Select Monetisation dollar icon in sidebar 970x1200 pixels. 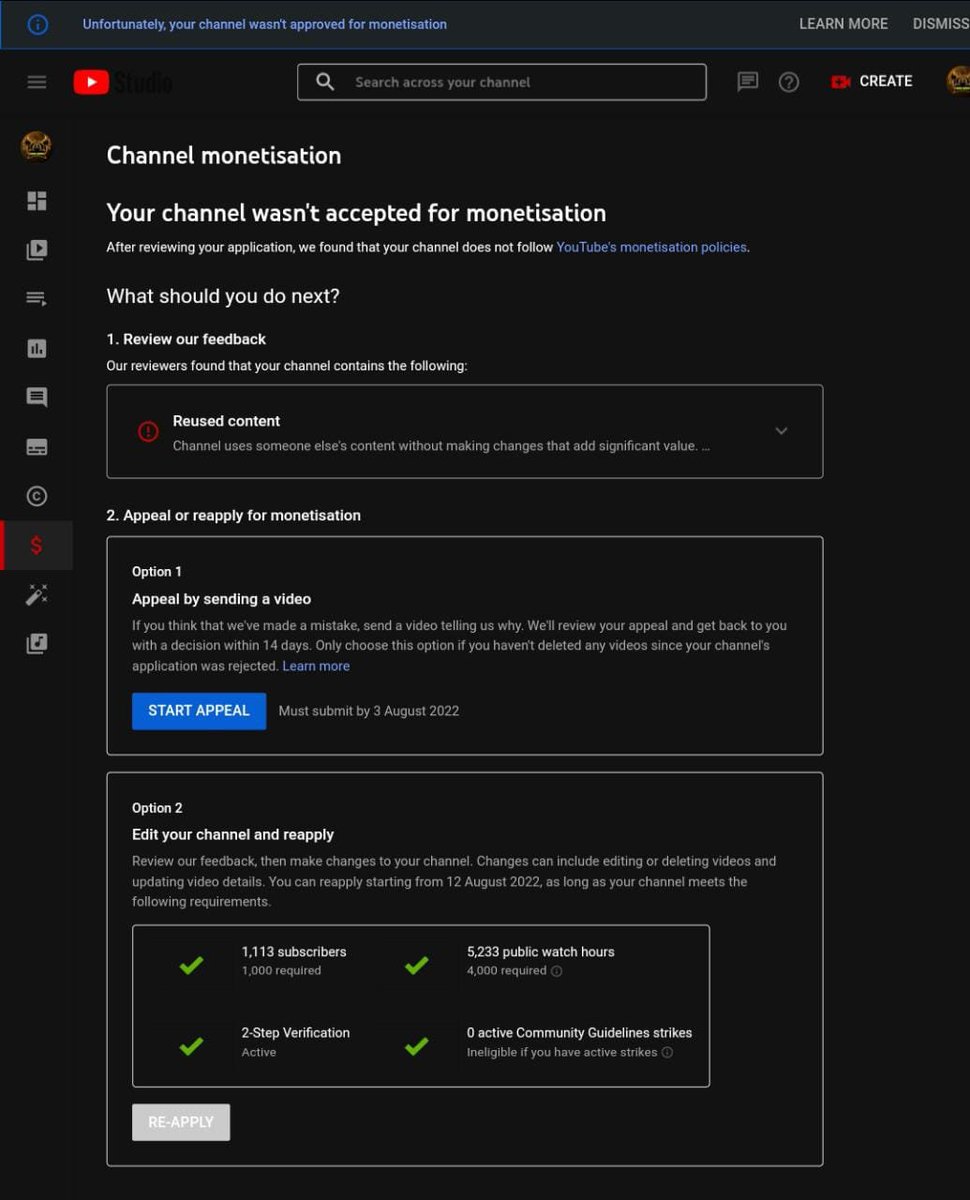click(37, 545)
